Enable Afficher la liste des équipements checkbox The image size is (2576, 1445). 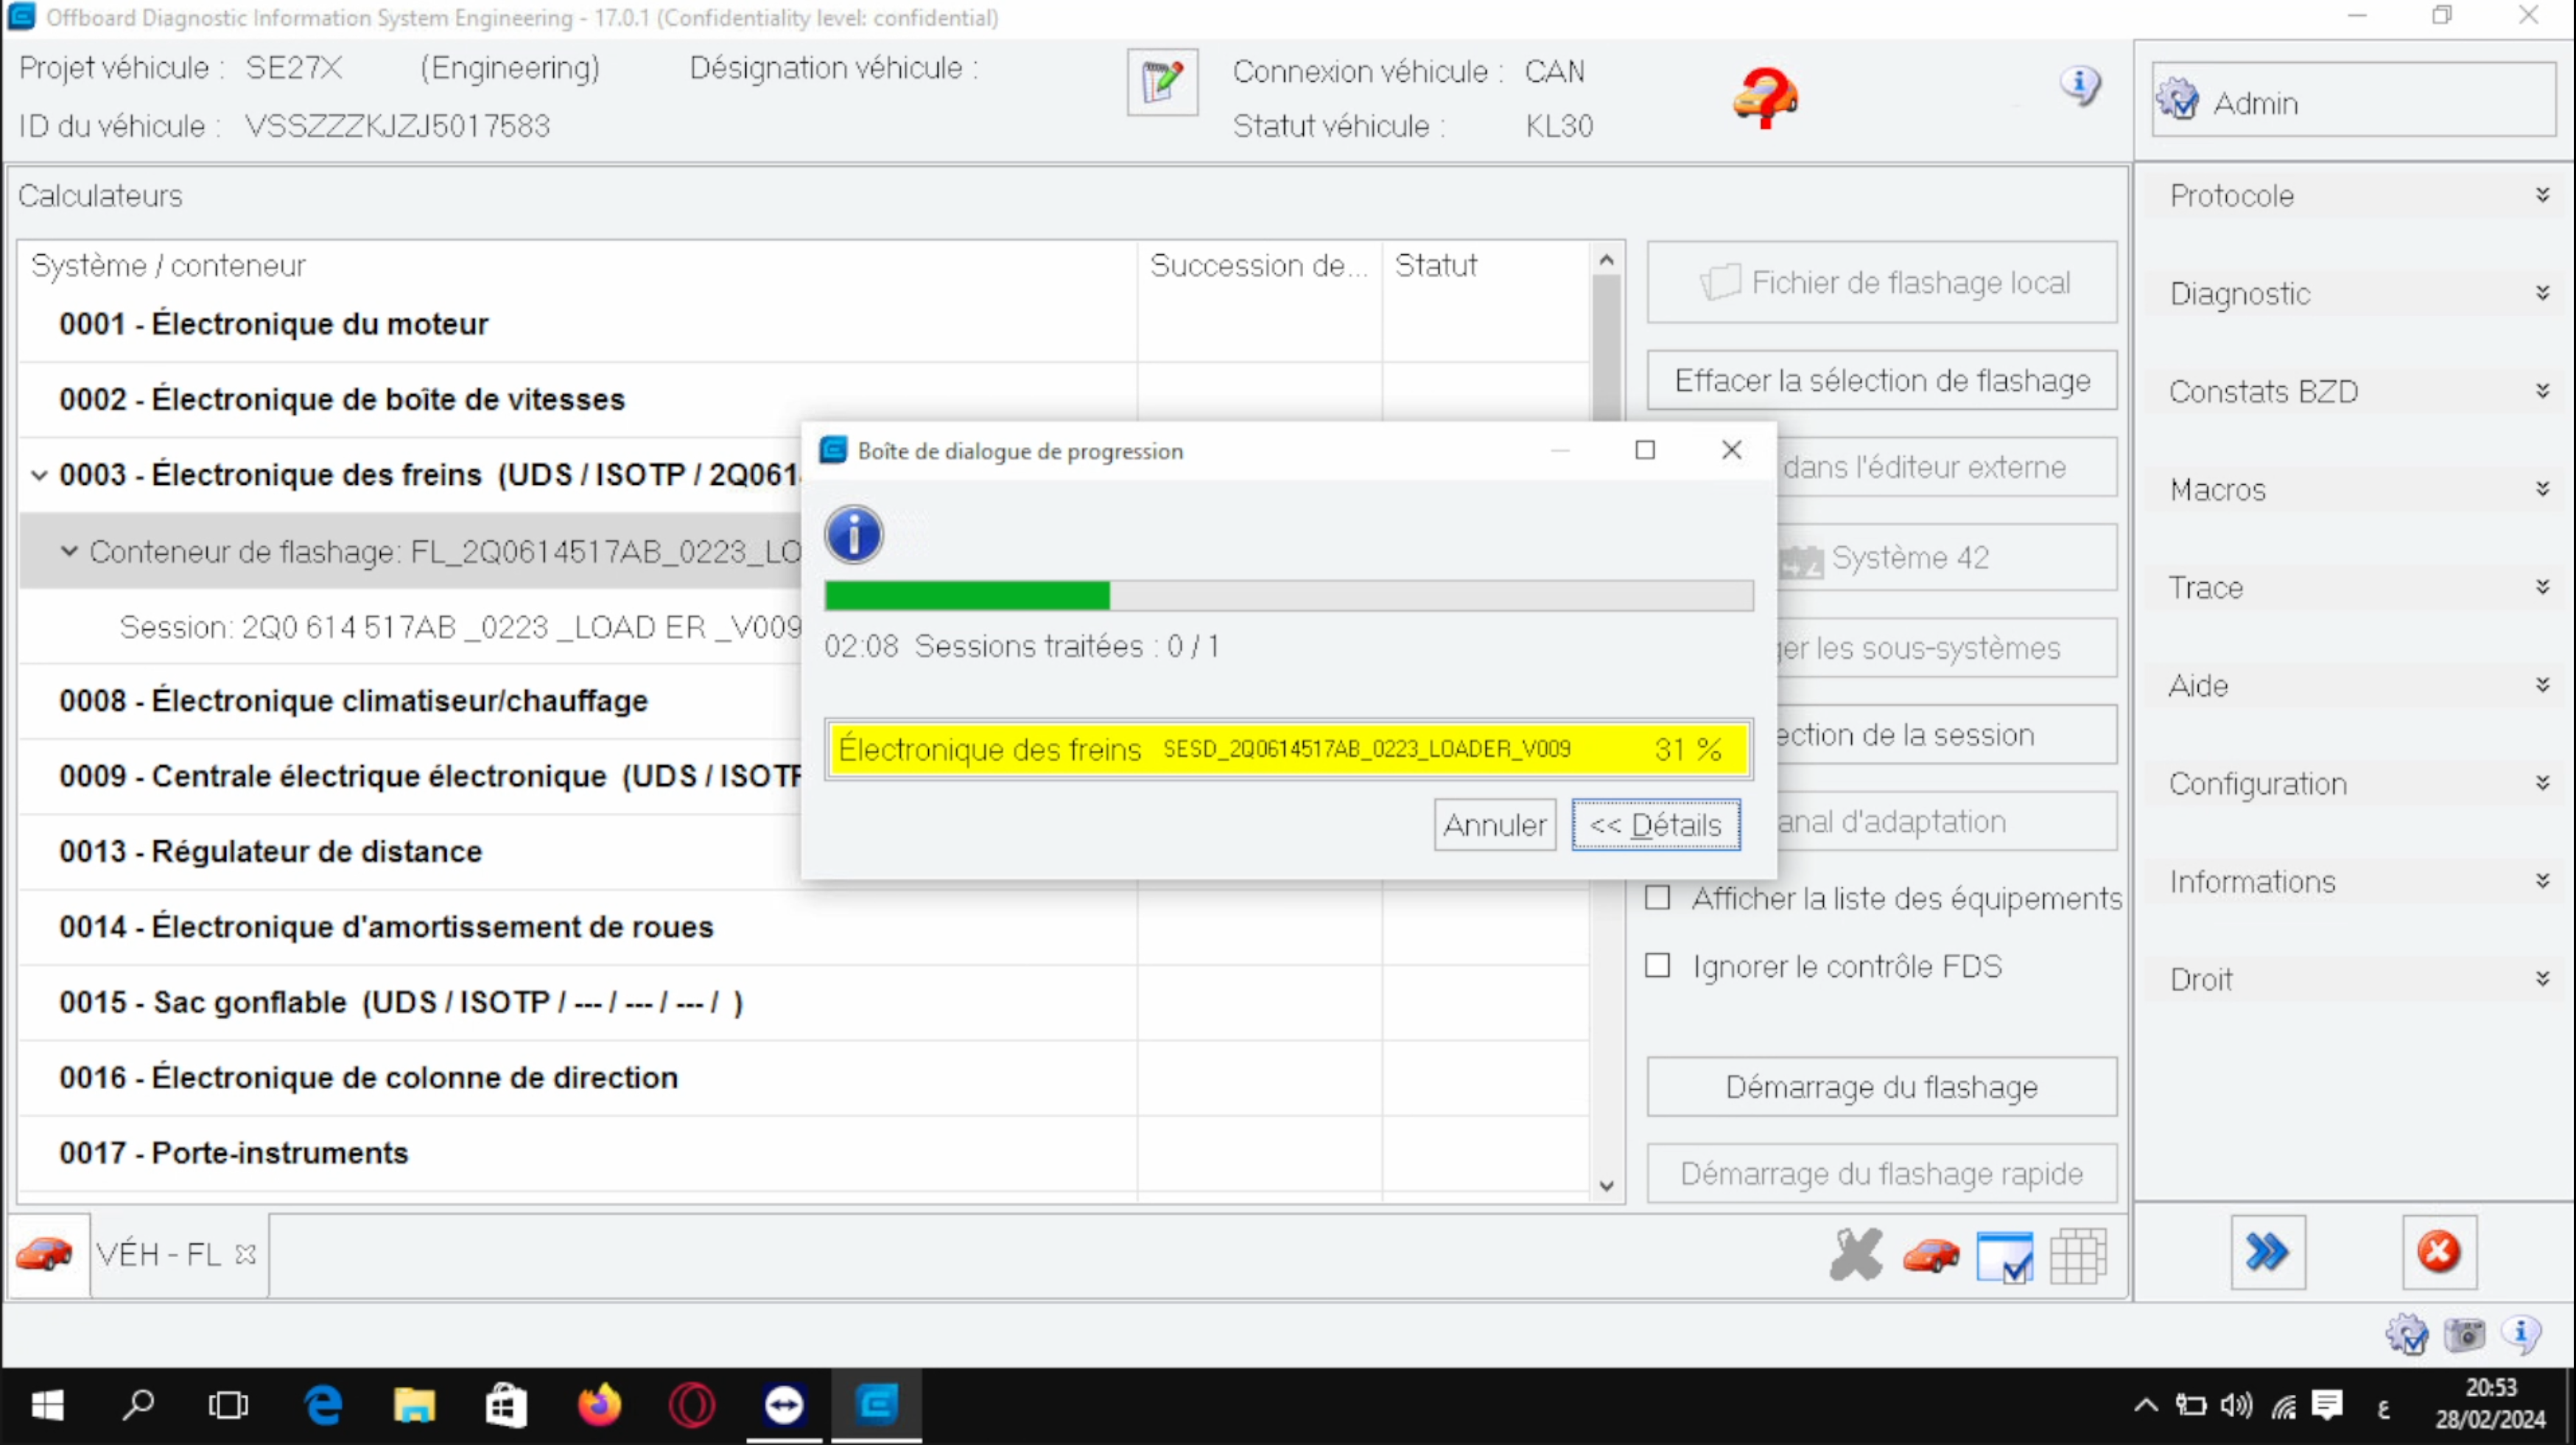[1657, 898]
